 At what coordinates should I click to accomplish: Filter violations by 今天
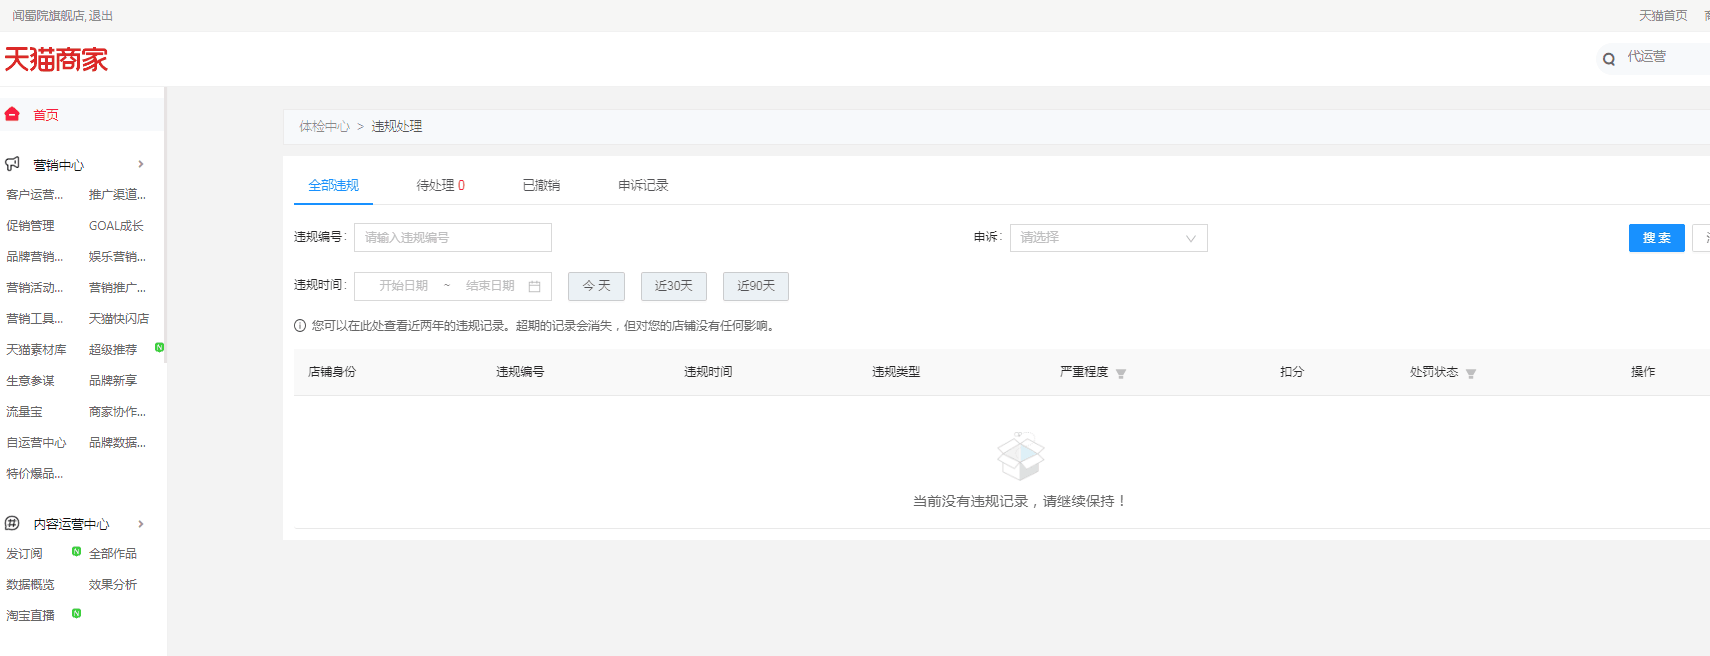click(596, 286)
